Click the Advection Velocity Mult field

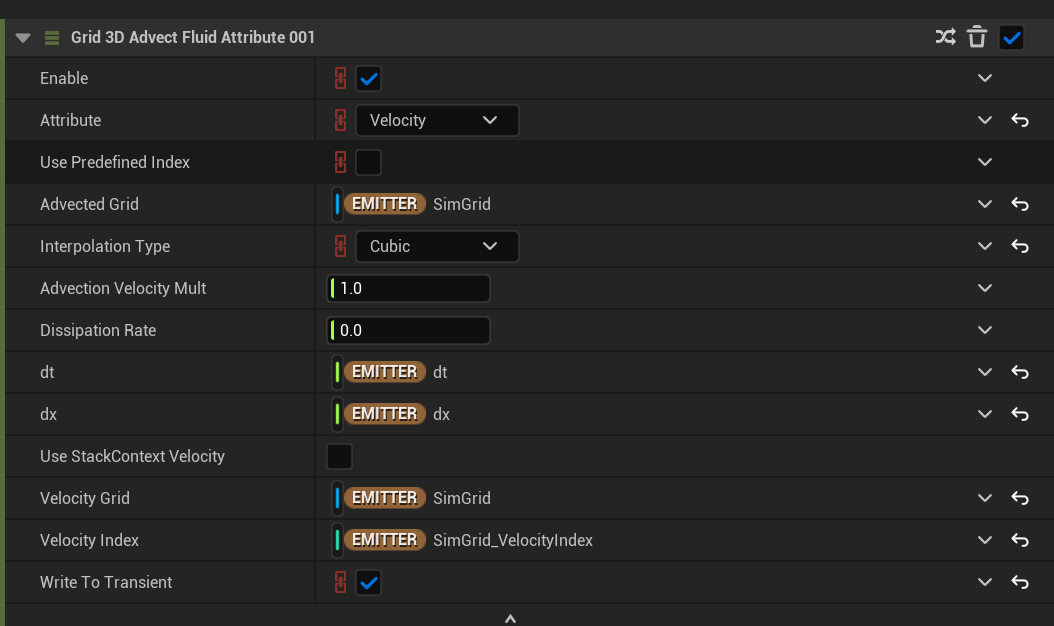(411, 288)
